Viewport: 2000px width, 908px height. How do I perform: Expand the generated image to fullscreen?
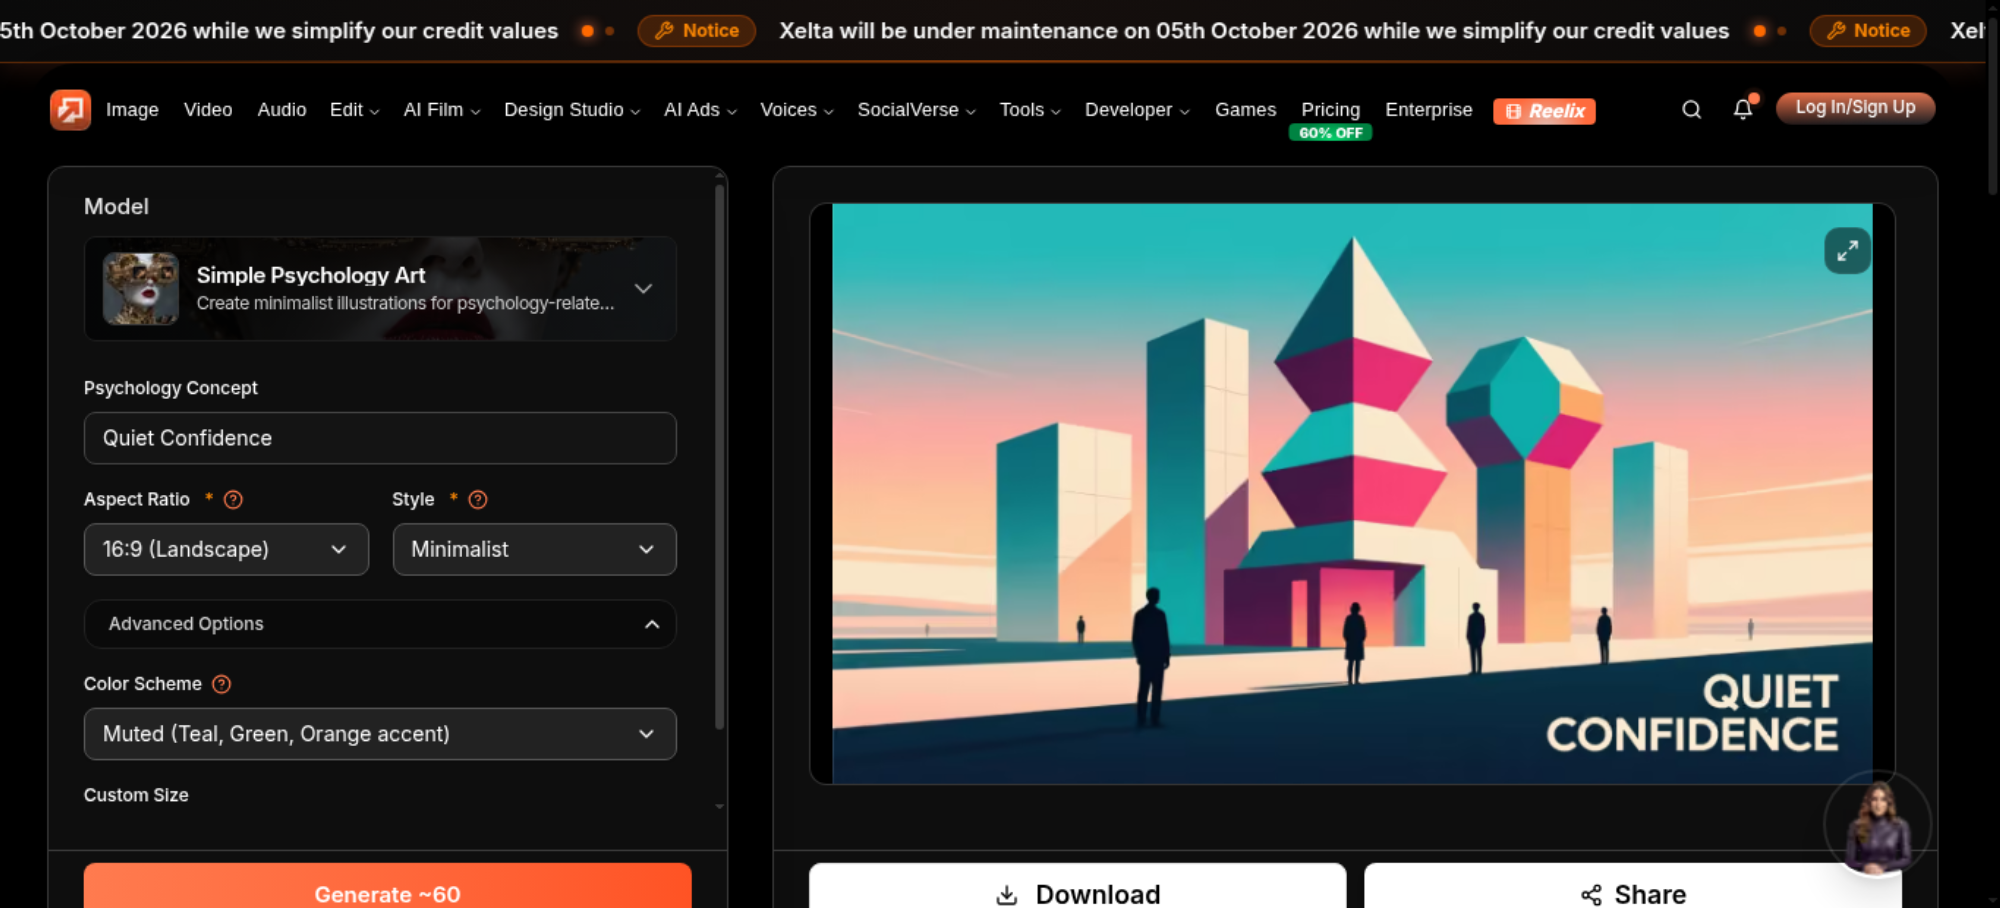pos(1847,251)
